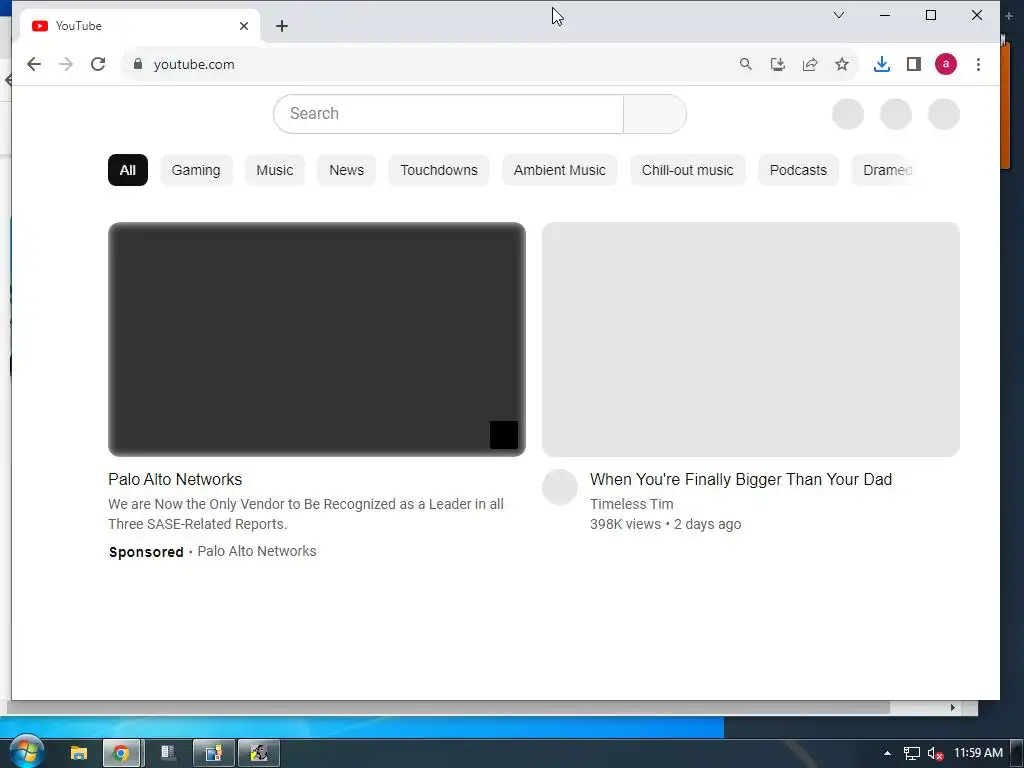Select the Ambient Music chip

pyautogui.click(x=560, y=170)
